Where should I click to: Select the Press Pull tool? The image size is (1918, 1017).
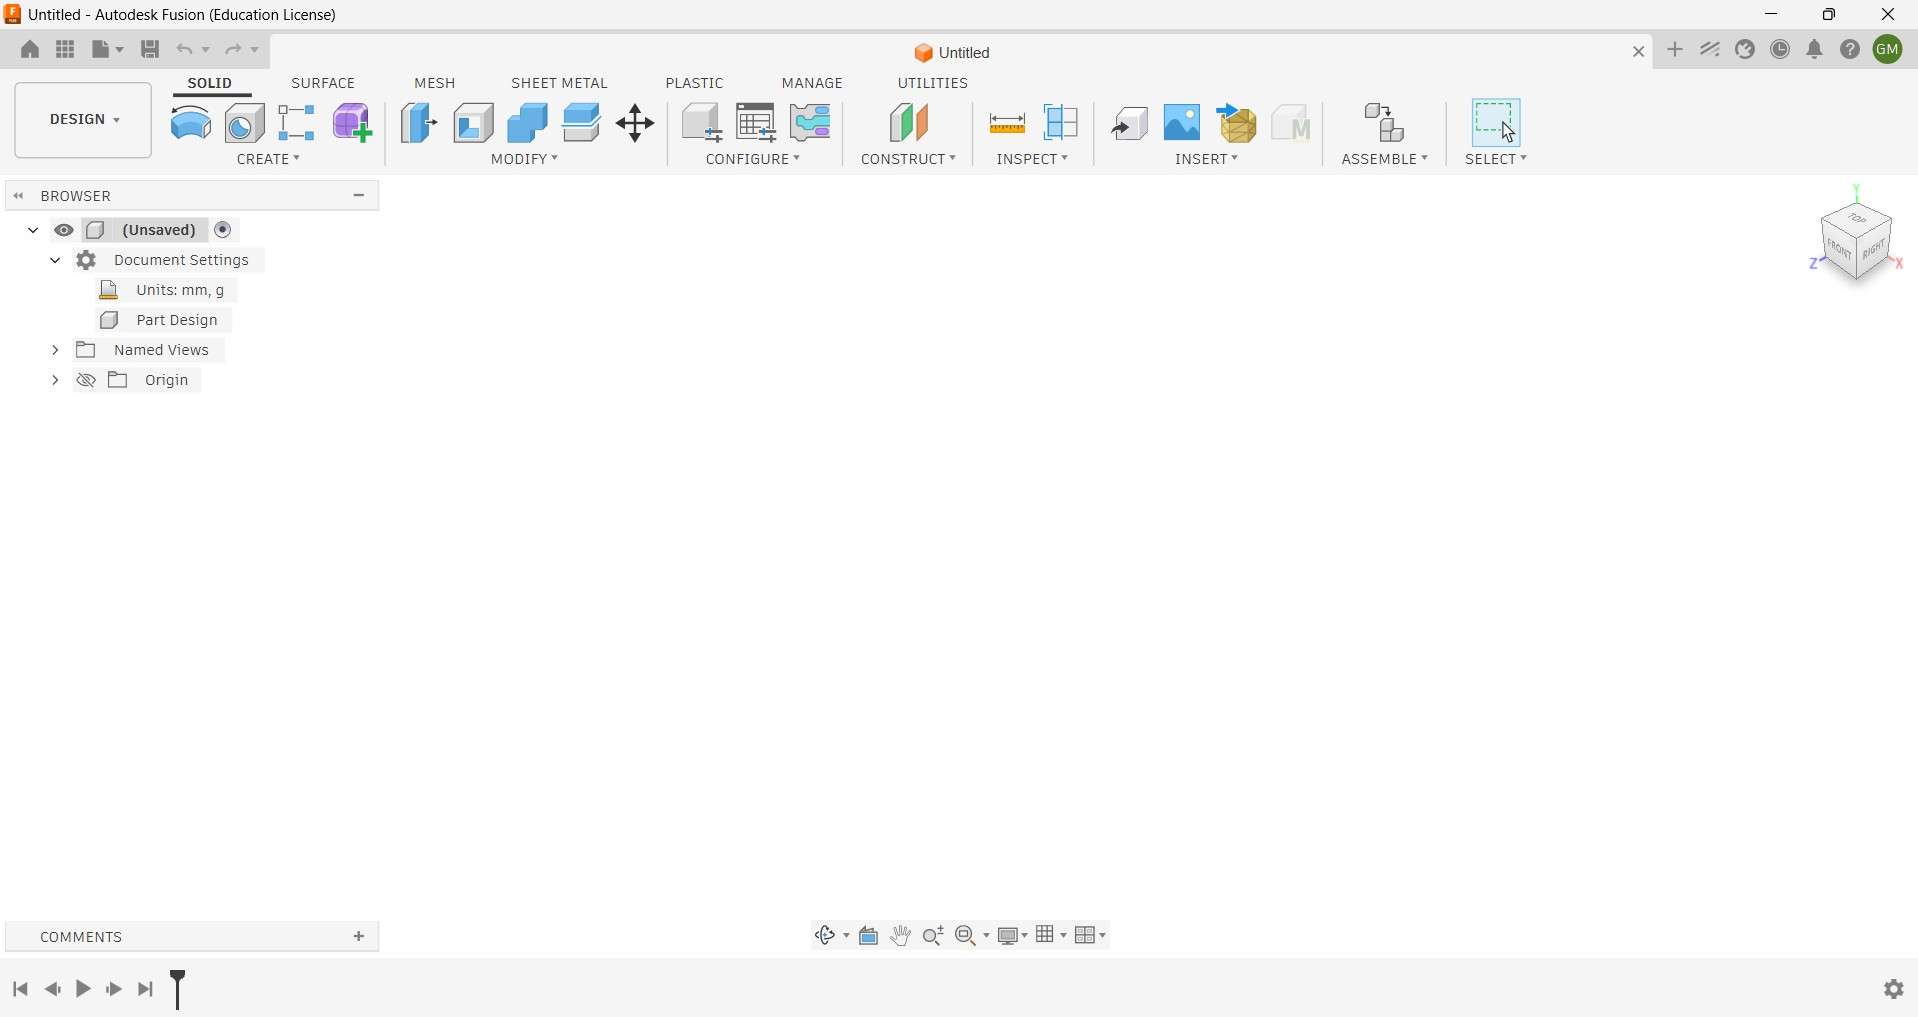click(x=419, y=123)
